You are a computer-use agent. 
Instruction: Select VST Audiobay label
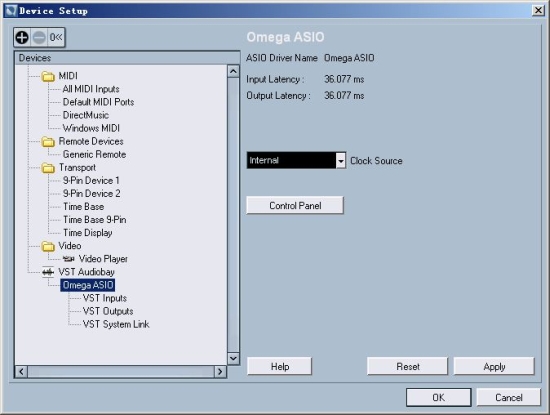coord(86,272)
